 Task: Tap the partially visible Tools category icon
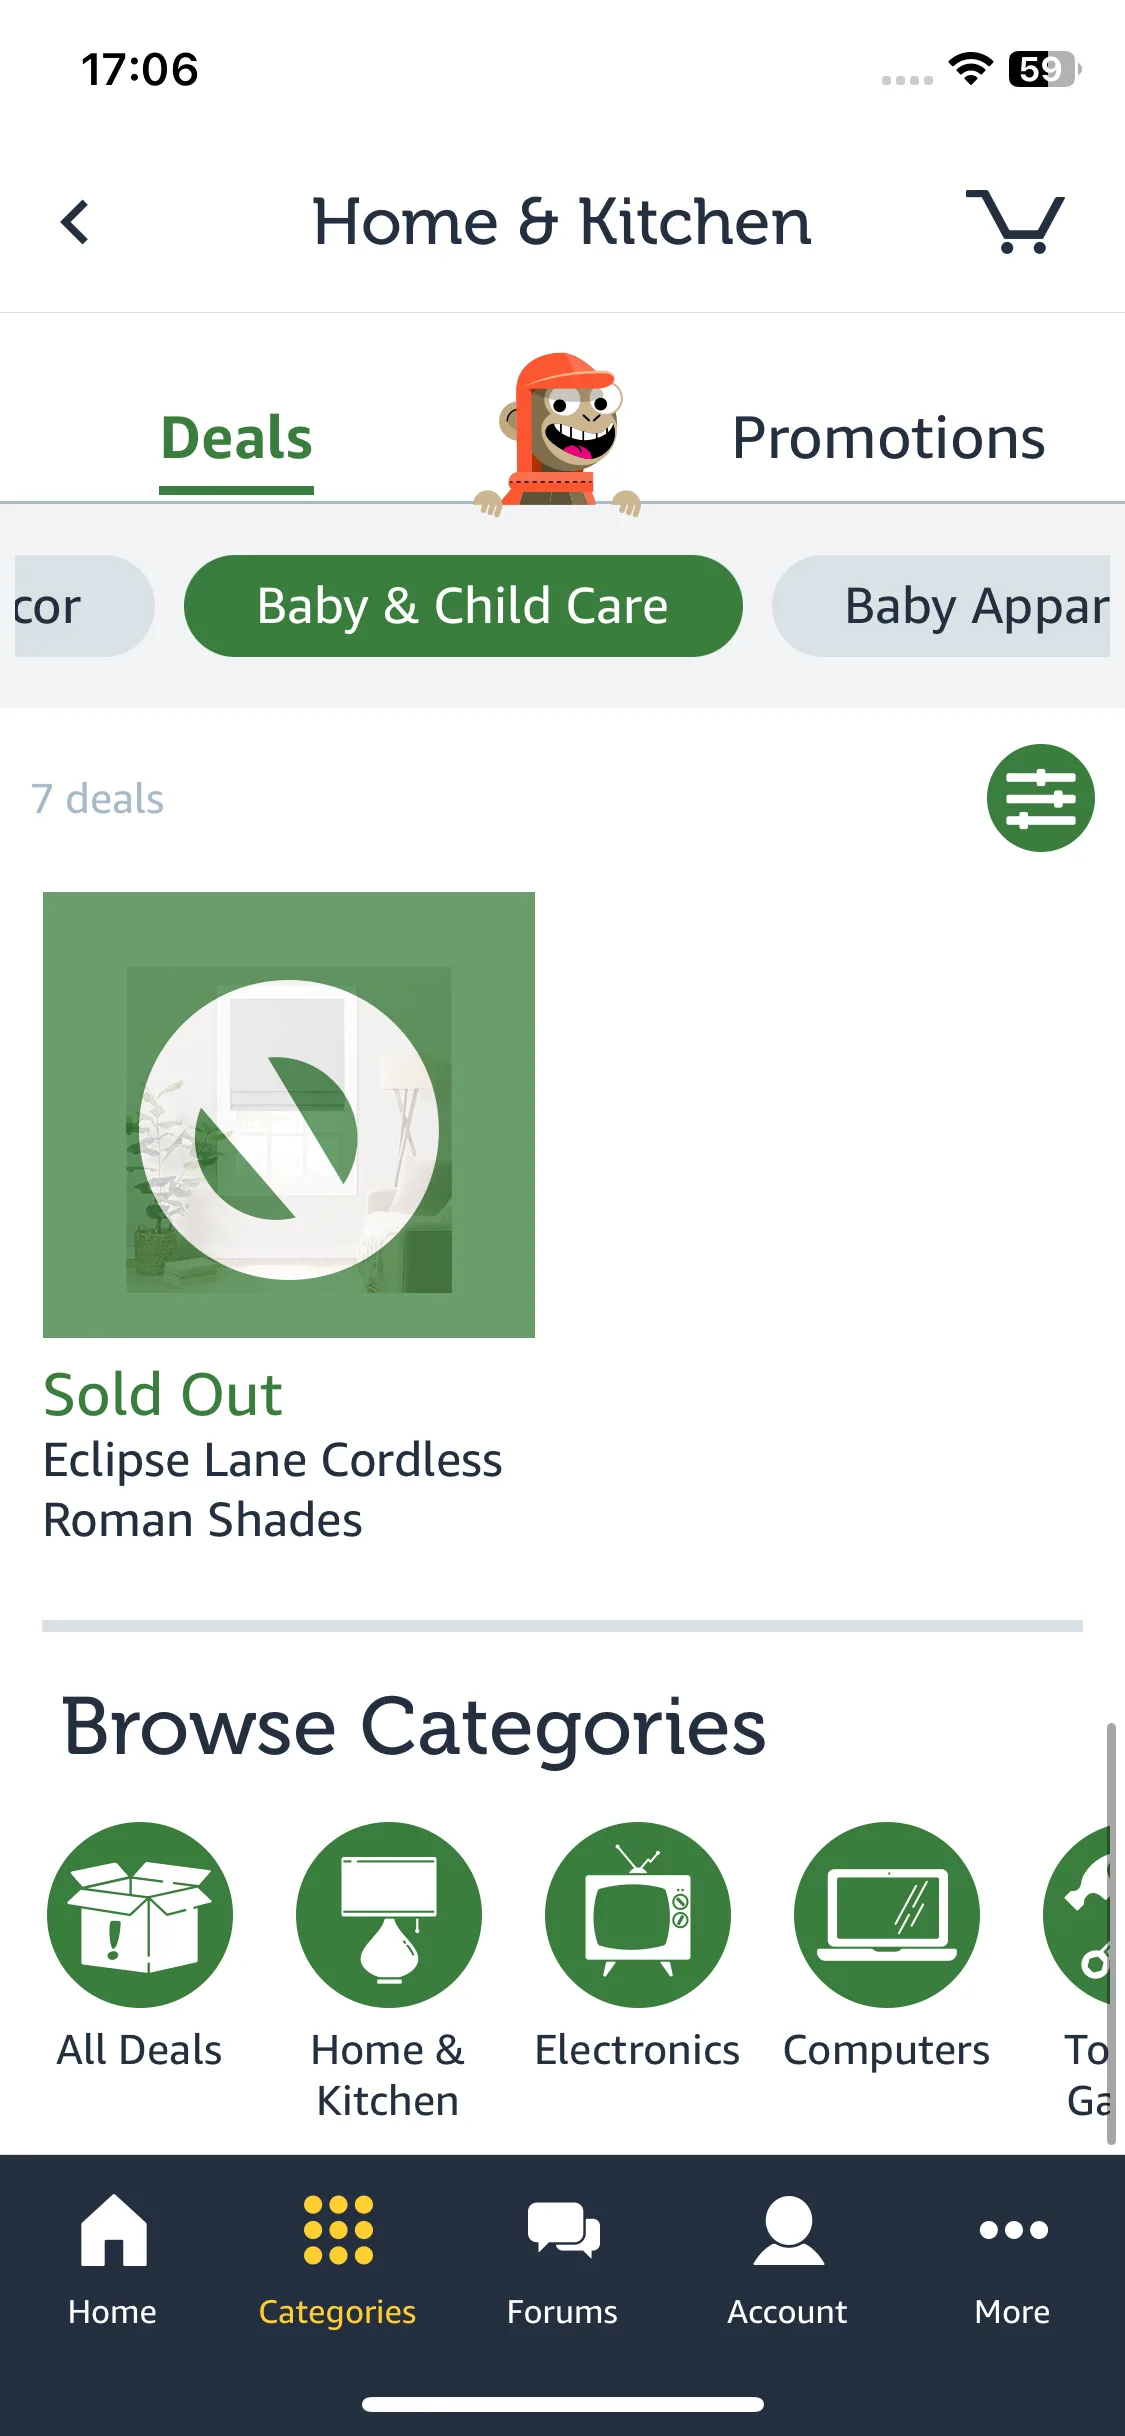1078,1914
